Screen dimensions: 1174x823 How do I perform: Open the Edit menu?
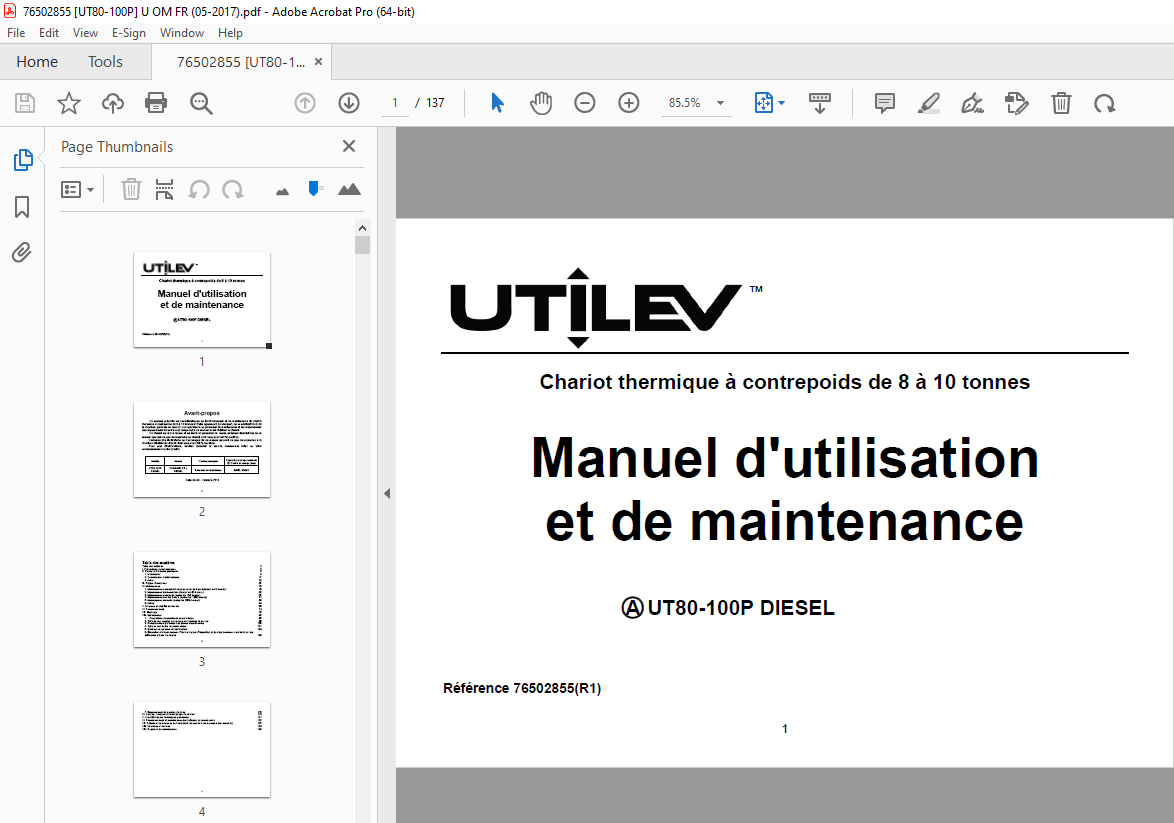point(49,33)
